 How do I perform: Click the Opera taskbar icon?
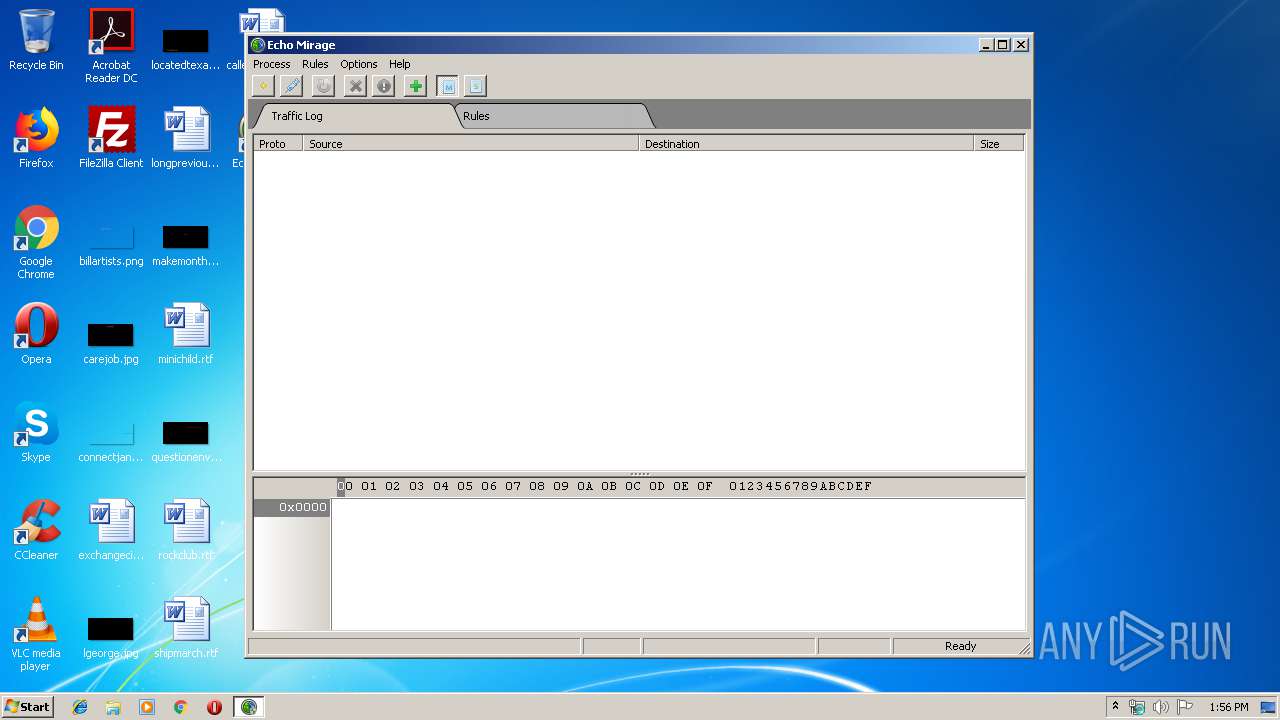tap(214, 707)
